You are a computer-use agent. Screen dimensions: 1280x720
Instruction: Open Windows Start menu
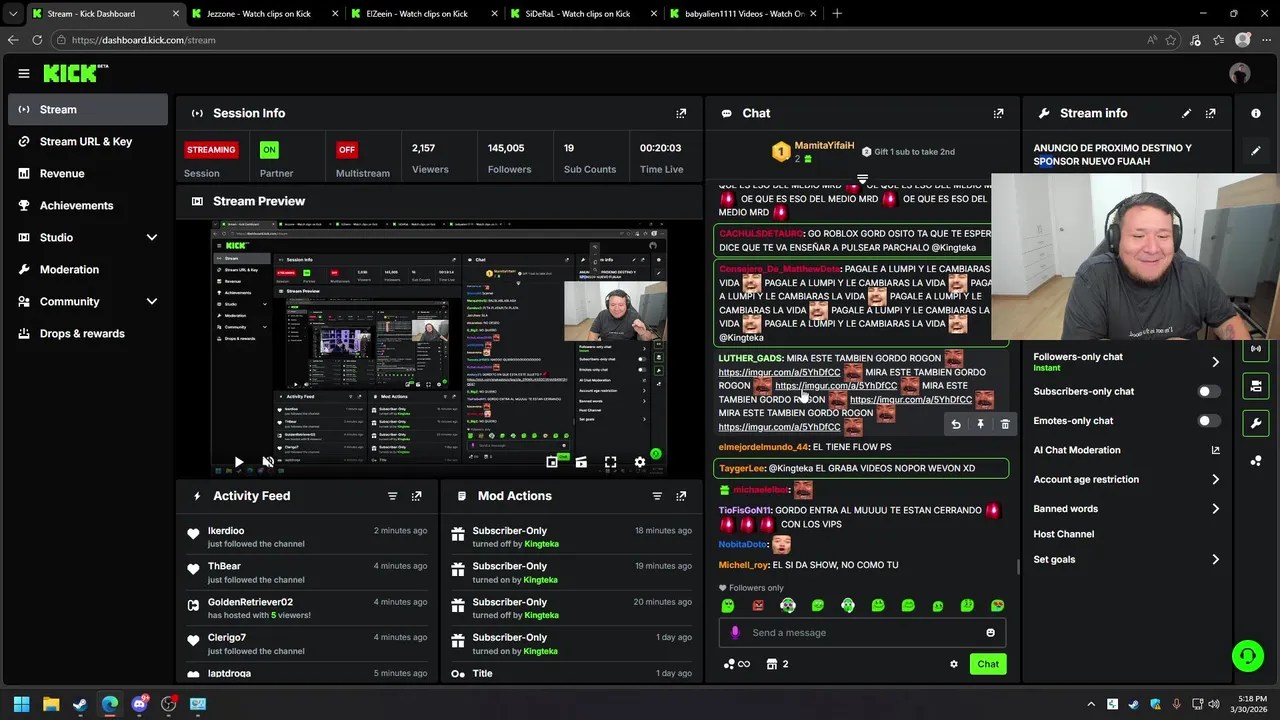tap(21, 704)
